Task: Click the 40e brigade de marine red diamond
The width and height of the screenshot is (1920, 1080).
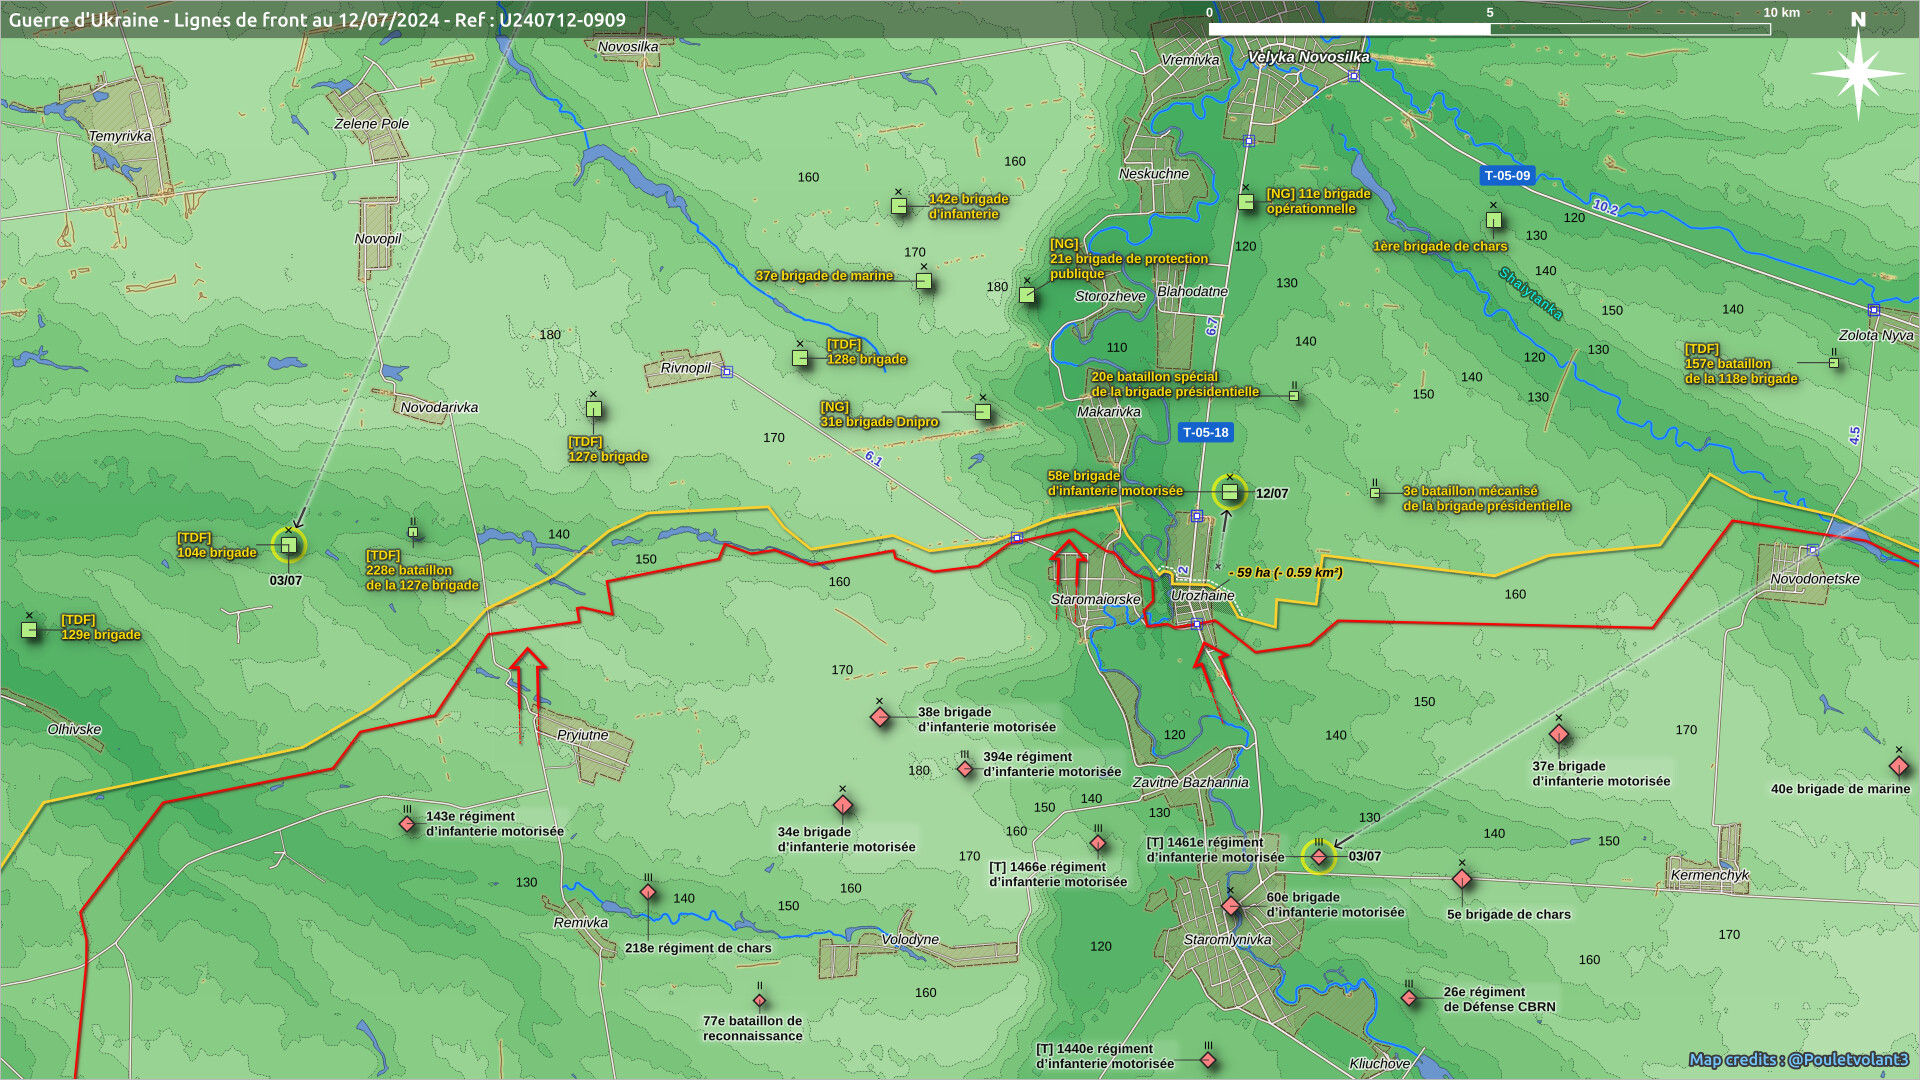Action: coord(1899,766)
